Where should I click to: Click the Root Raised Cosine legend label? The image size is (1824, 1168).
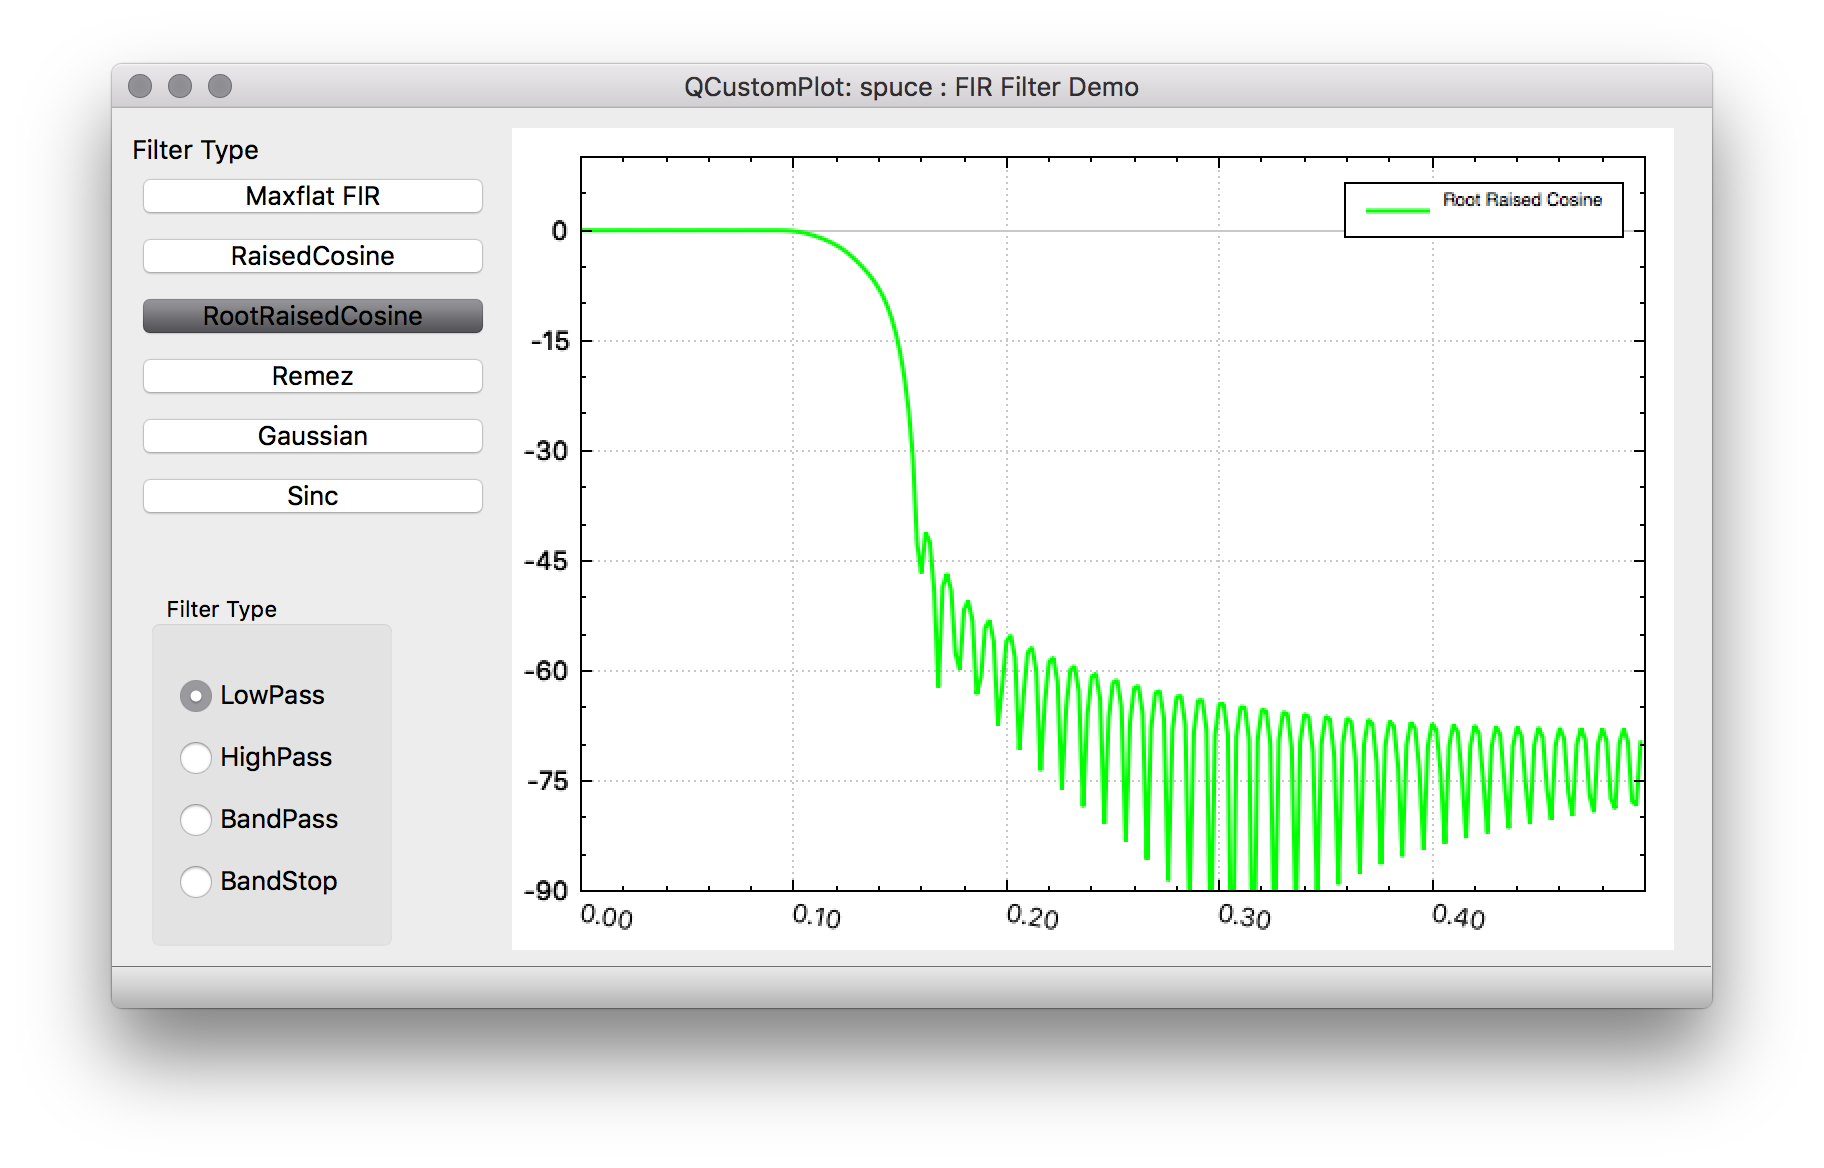[1522, 200]
